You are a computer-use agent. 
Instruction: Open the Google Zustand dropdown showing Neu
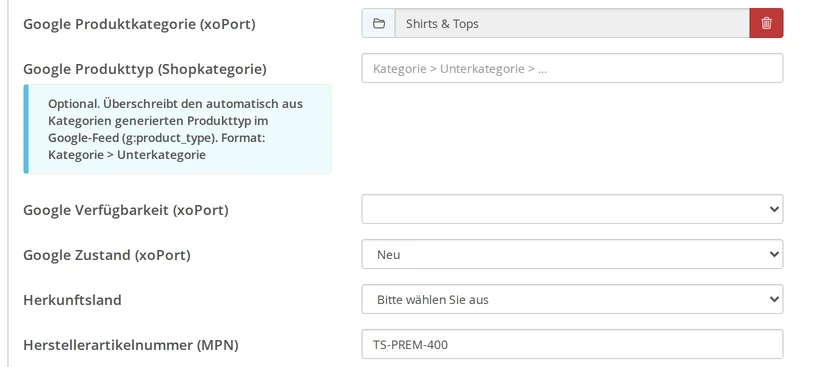[x=572, y=254]
